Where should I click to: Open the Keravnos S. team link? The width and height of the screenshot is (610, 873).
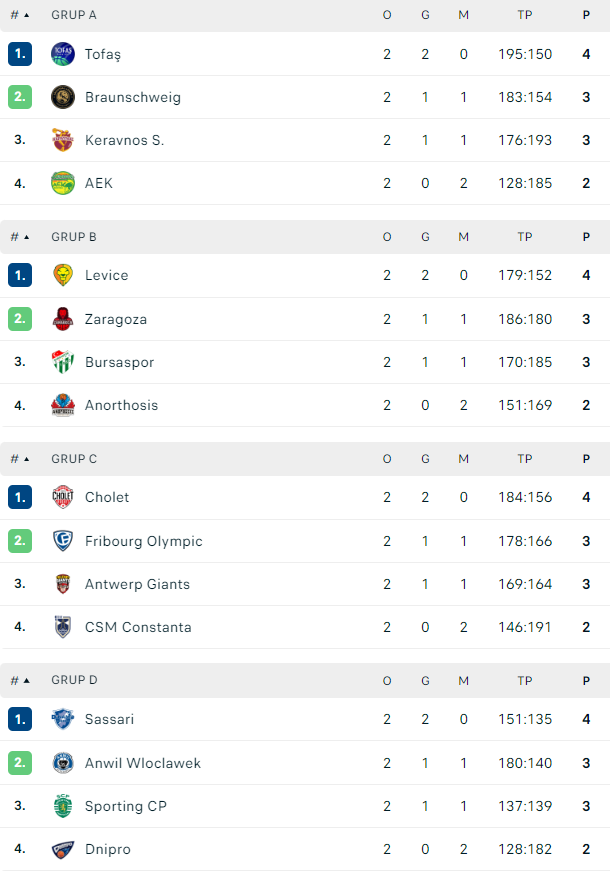pos(124,140)
